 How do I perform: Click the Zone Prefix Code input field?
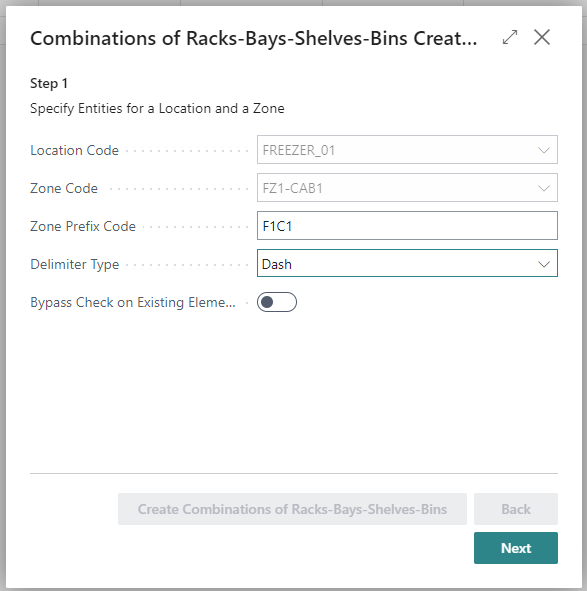coord(407,226)
